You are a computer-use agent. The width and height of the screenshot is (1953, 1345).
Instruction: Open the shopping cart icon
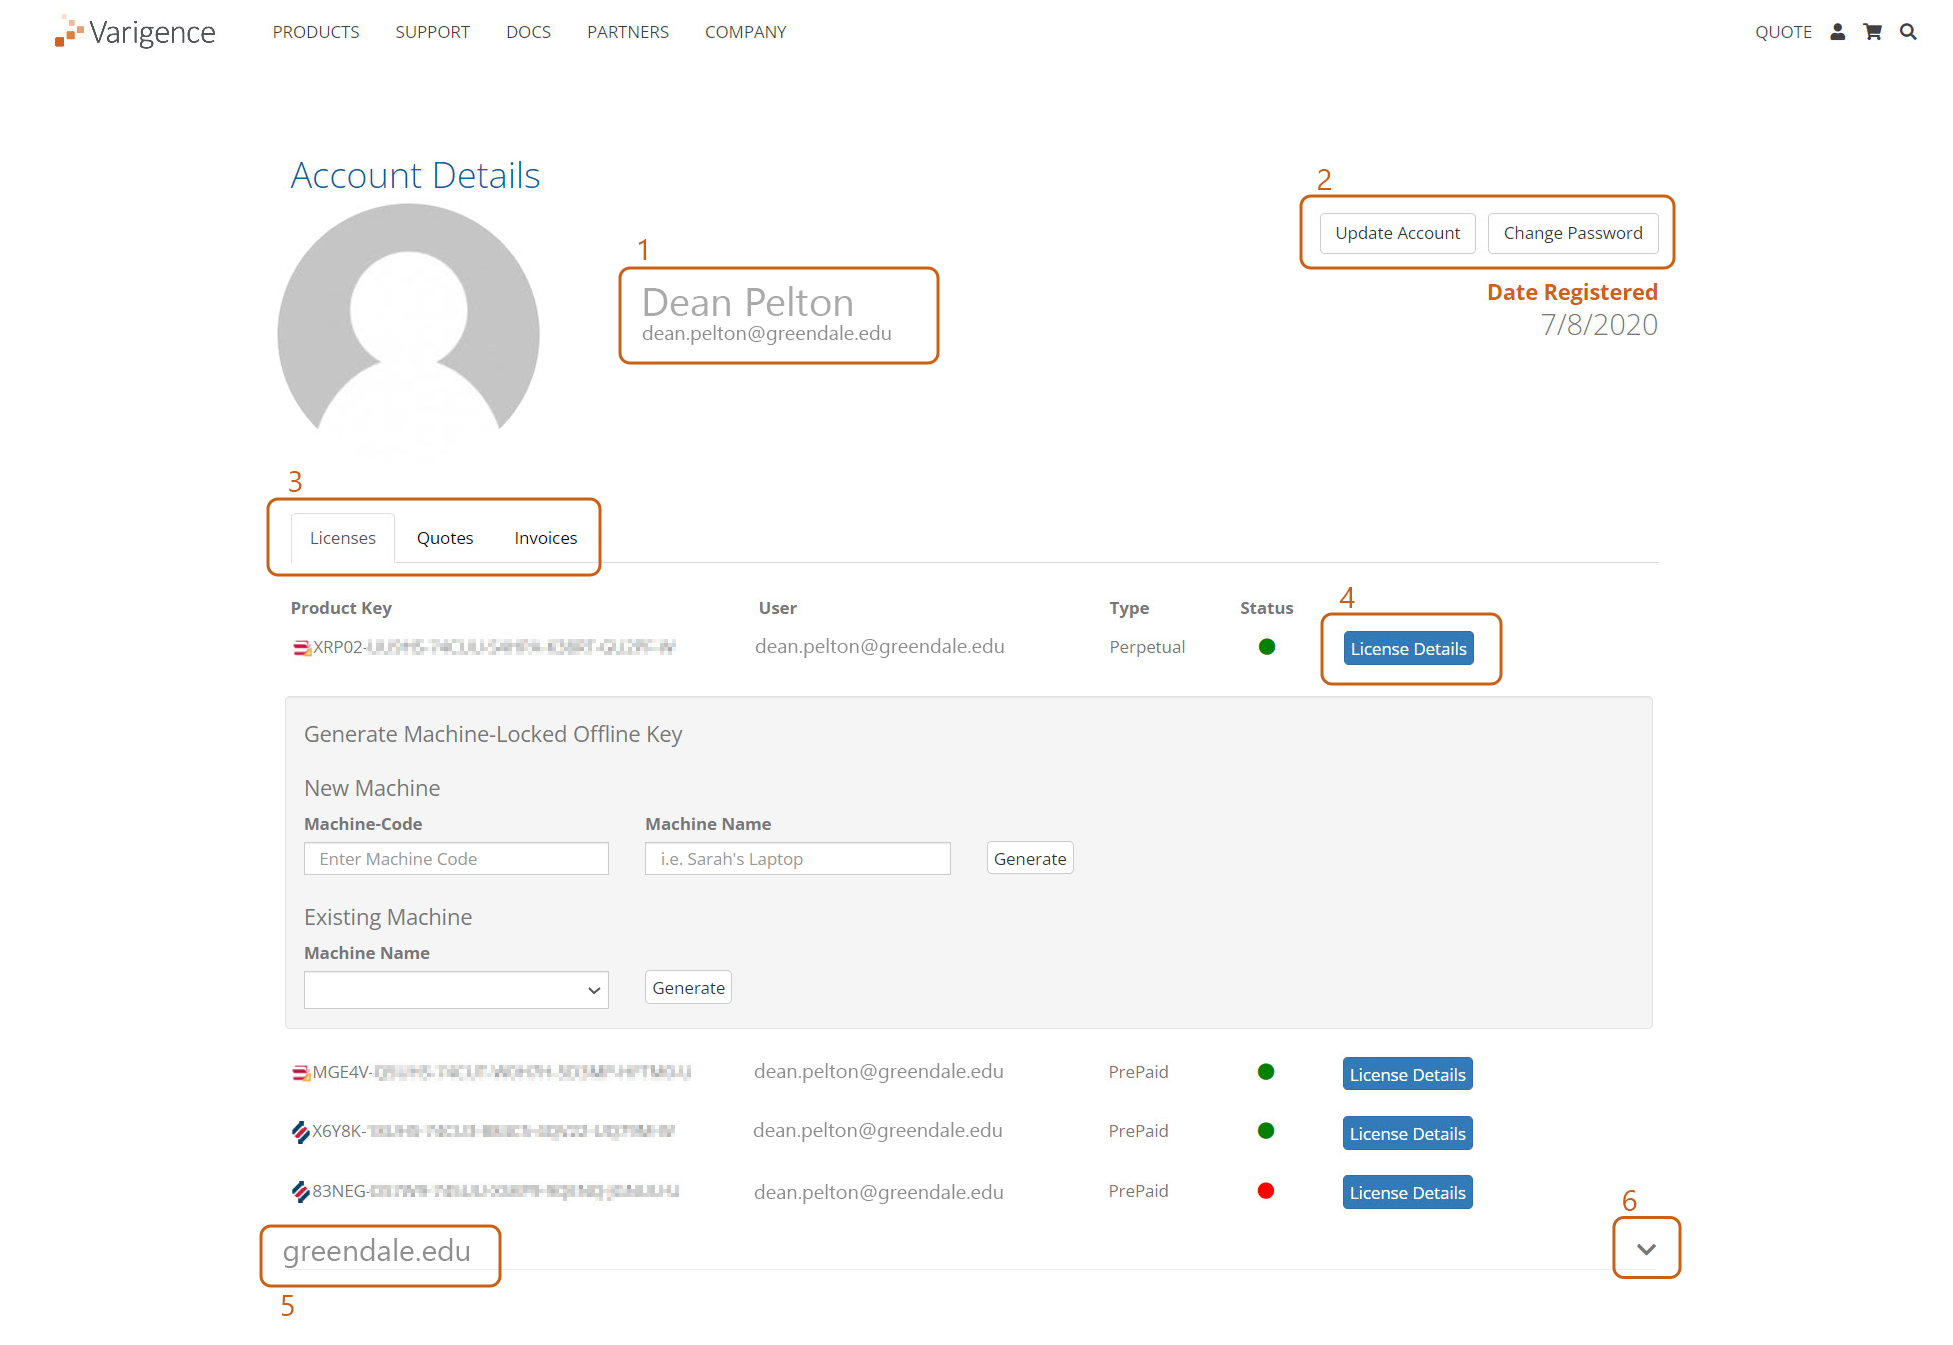[1872, 32]
